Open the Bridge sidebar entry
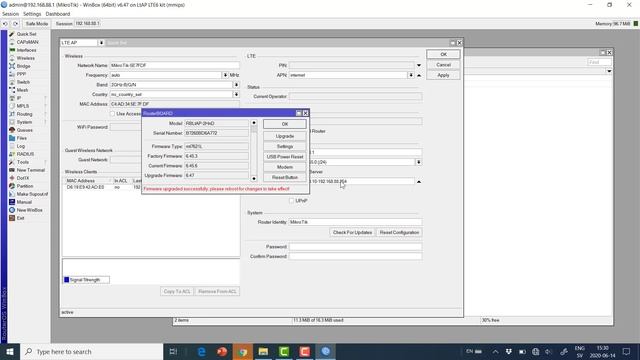Screen dimensions: 640x360 (23, 66)
